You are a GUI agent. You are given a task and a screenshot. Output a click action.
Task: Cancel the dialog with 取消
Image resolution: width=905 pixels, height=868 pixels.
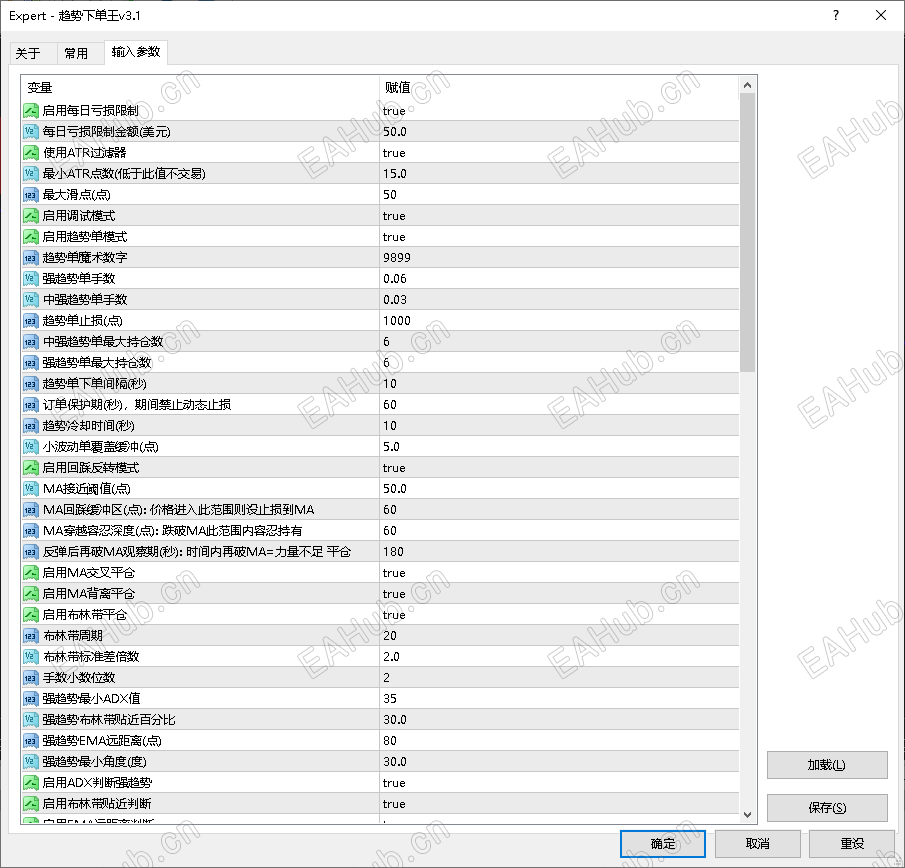click(757, 844)
